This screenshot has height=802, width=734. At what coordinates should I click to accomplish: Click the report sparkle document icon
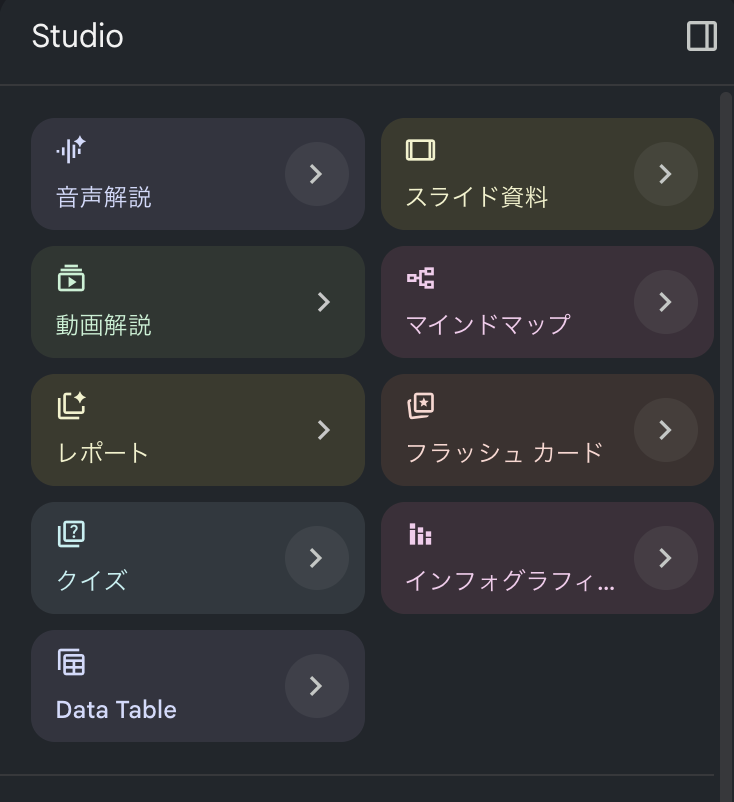click(x=71, y=406)
